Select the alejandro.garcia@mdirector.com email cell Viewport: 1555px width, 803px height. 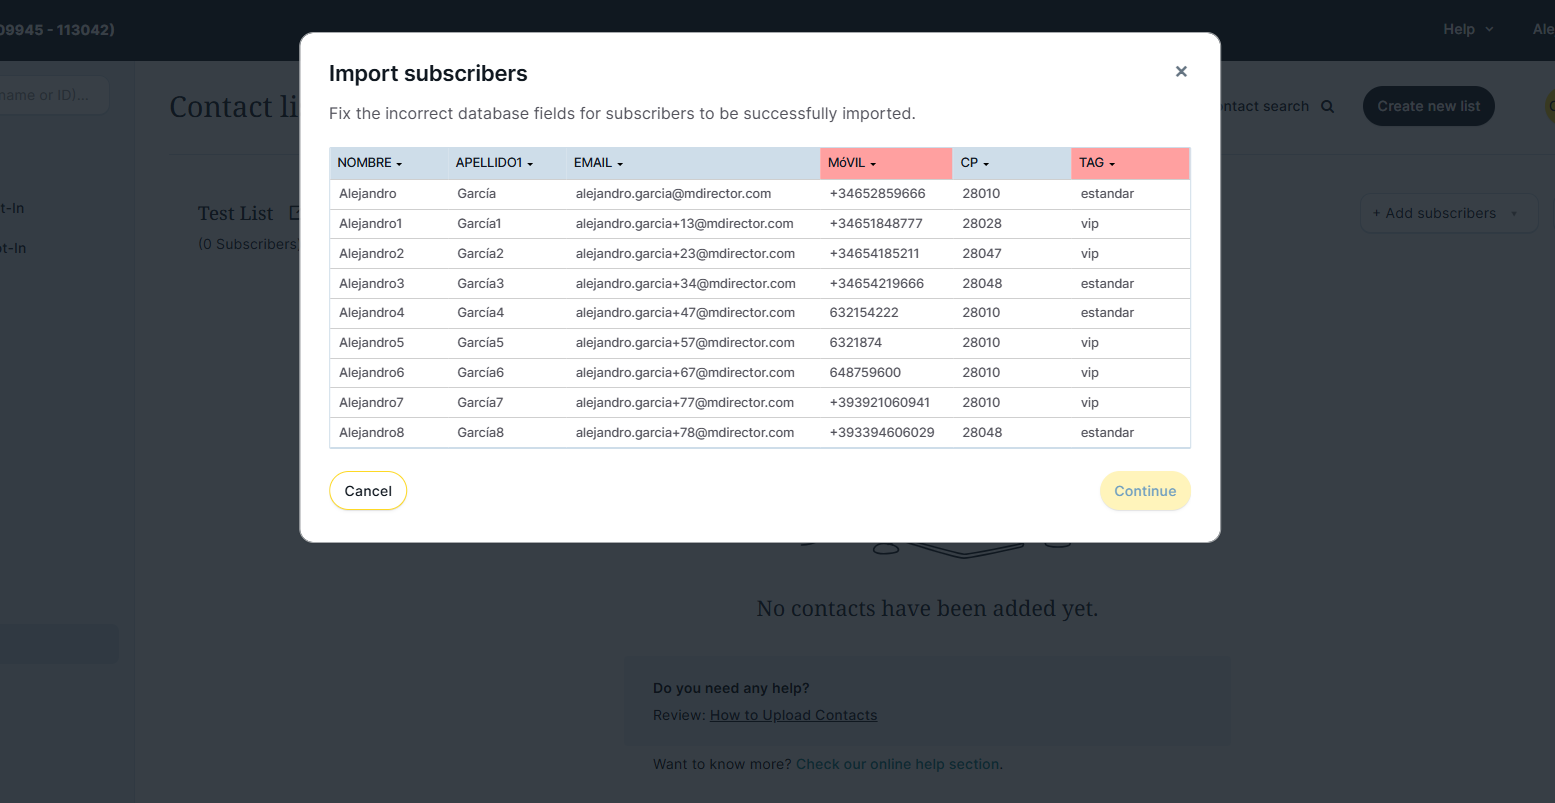(673, 194)
